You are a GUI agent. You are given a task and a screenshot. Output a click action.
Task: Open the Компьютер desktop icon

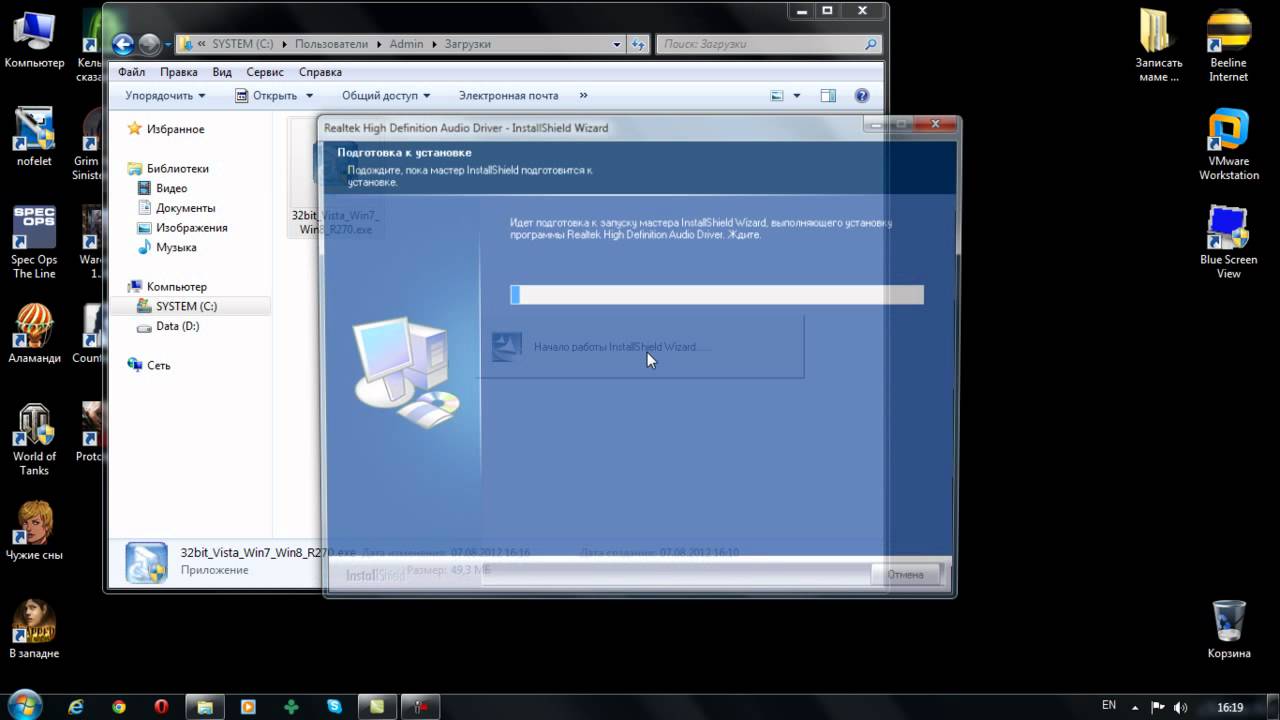click(x=34, y=39)
